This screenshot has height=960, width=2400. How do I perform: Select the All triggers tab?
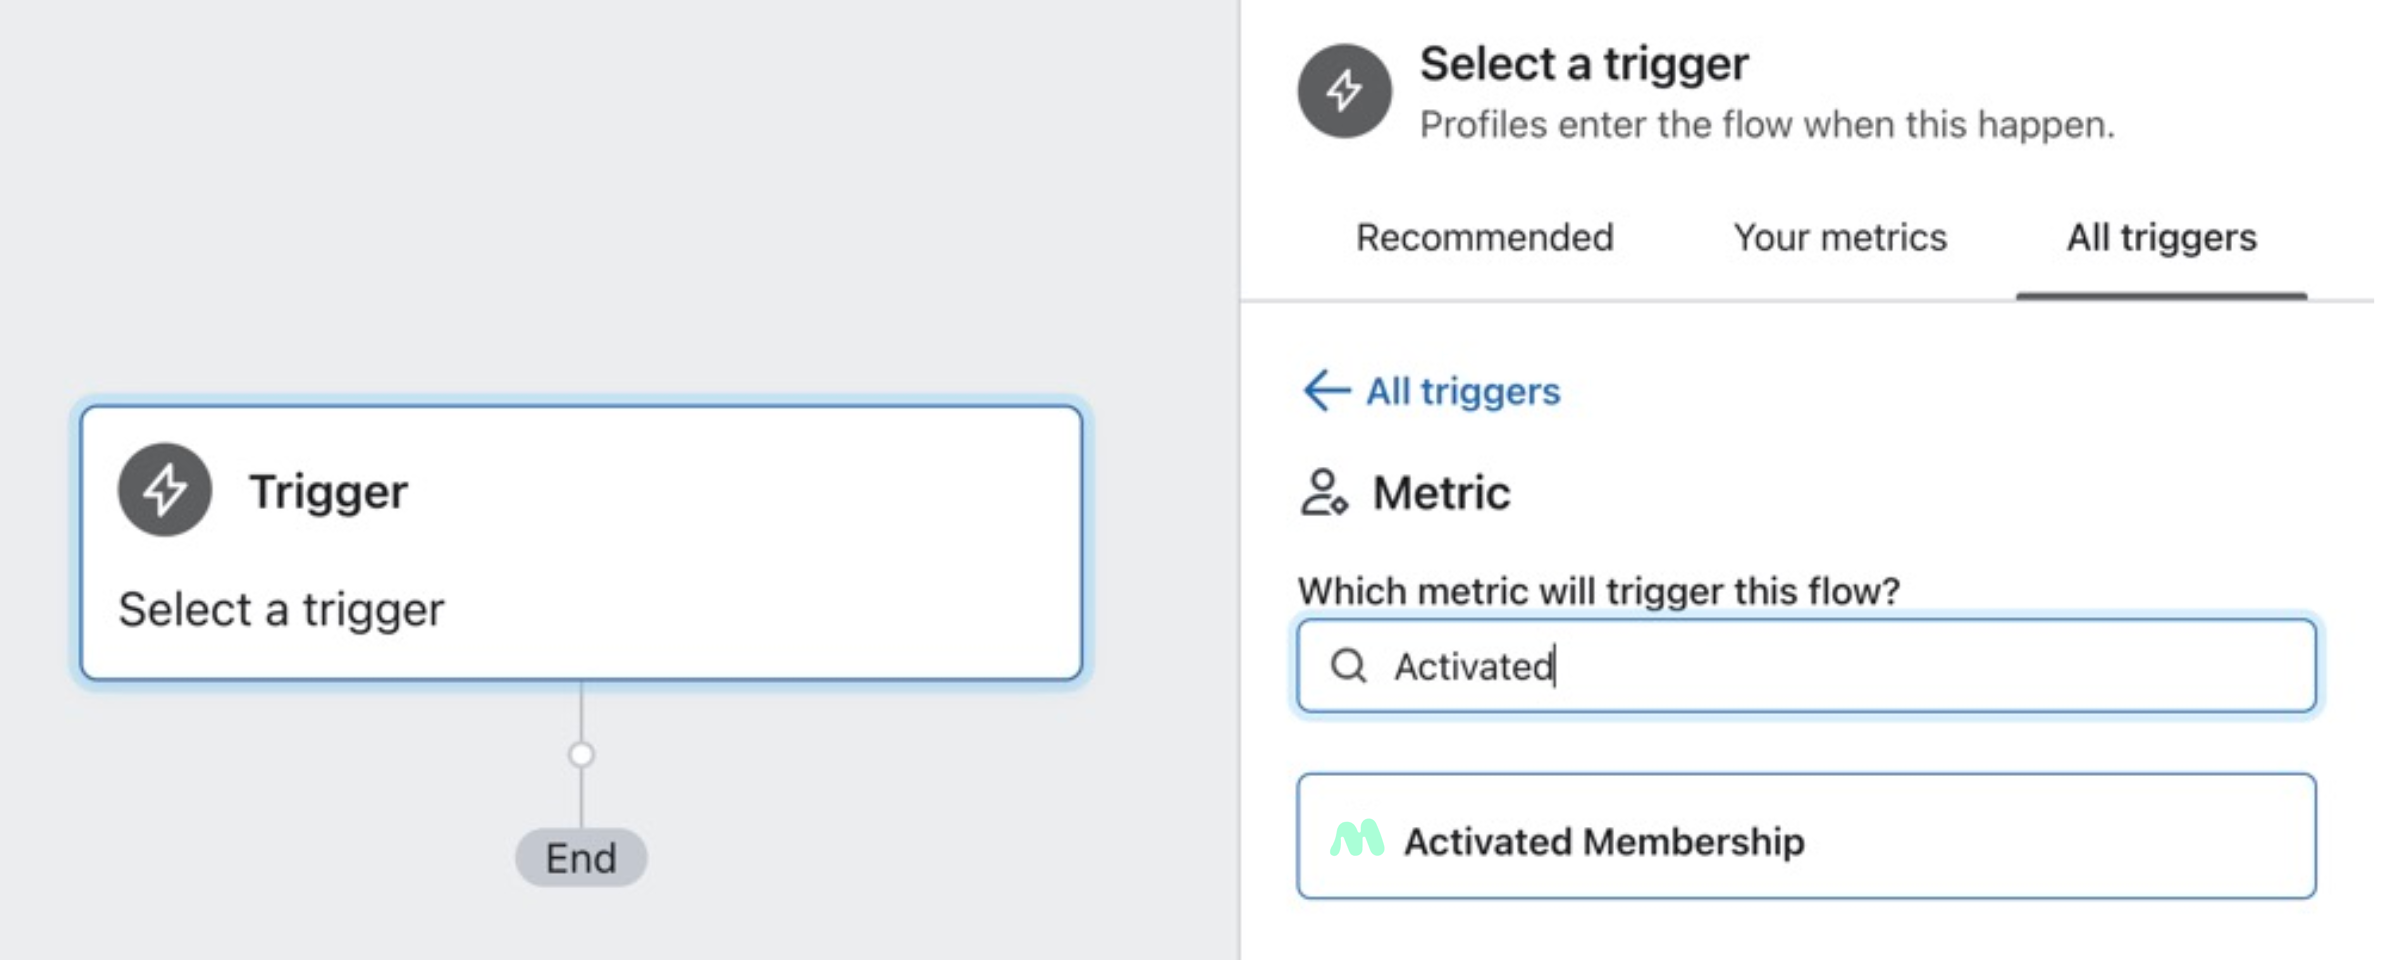2161,238
